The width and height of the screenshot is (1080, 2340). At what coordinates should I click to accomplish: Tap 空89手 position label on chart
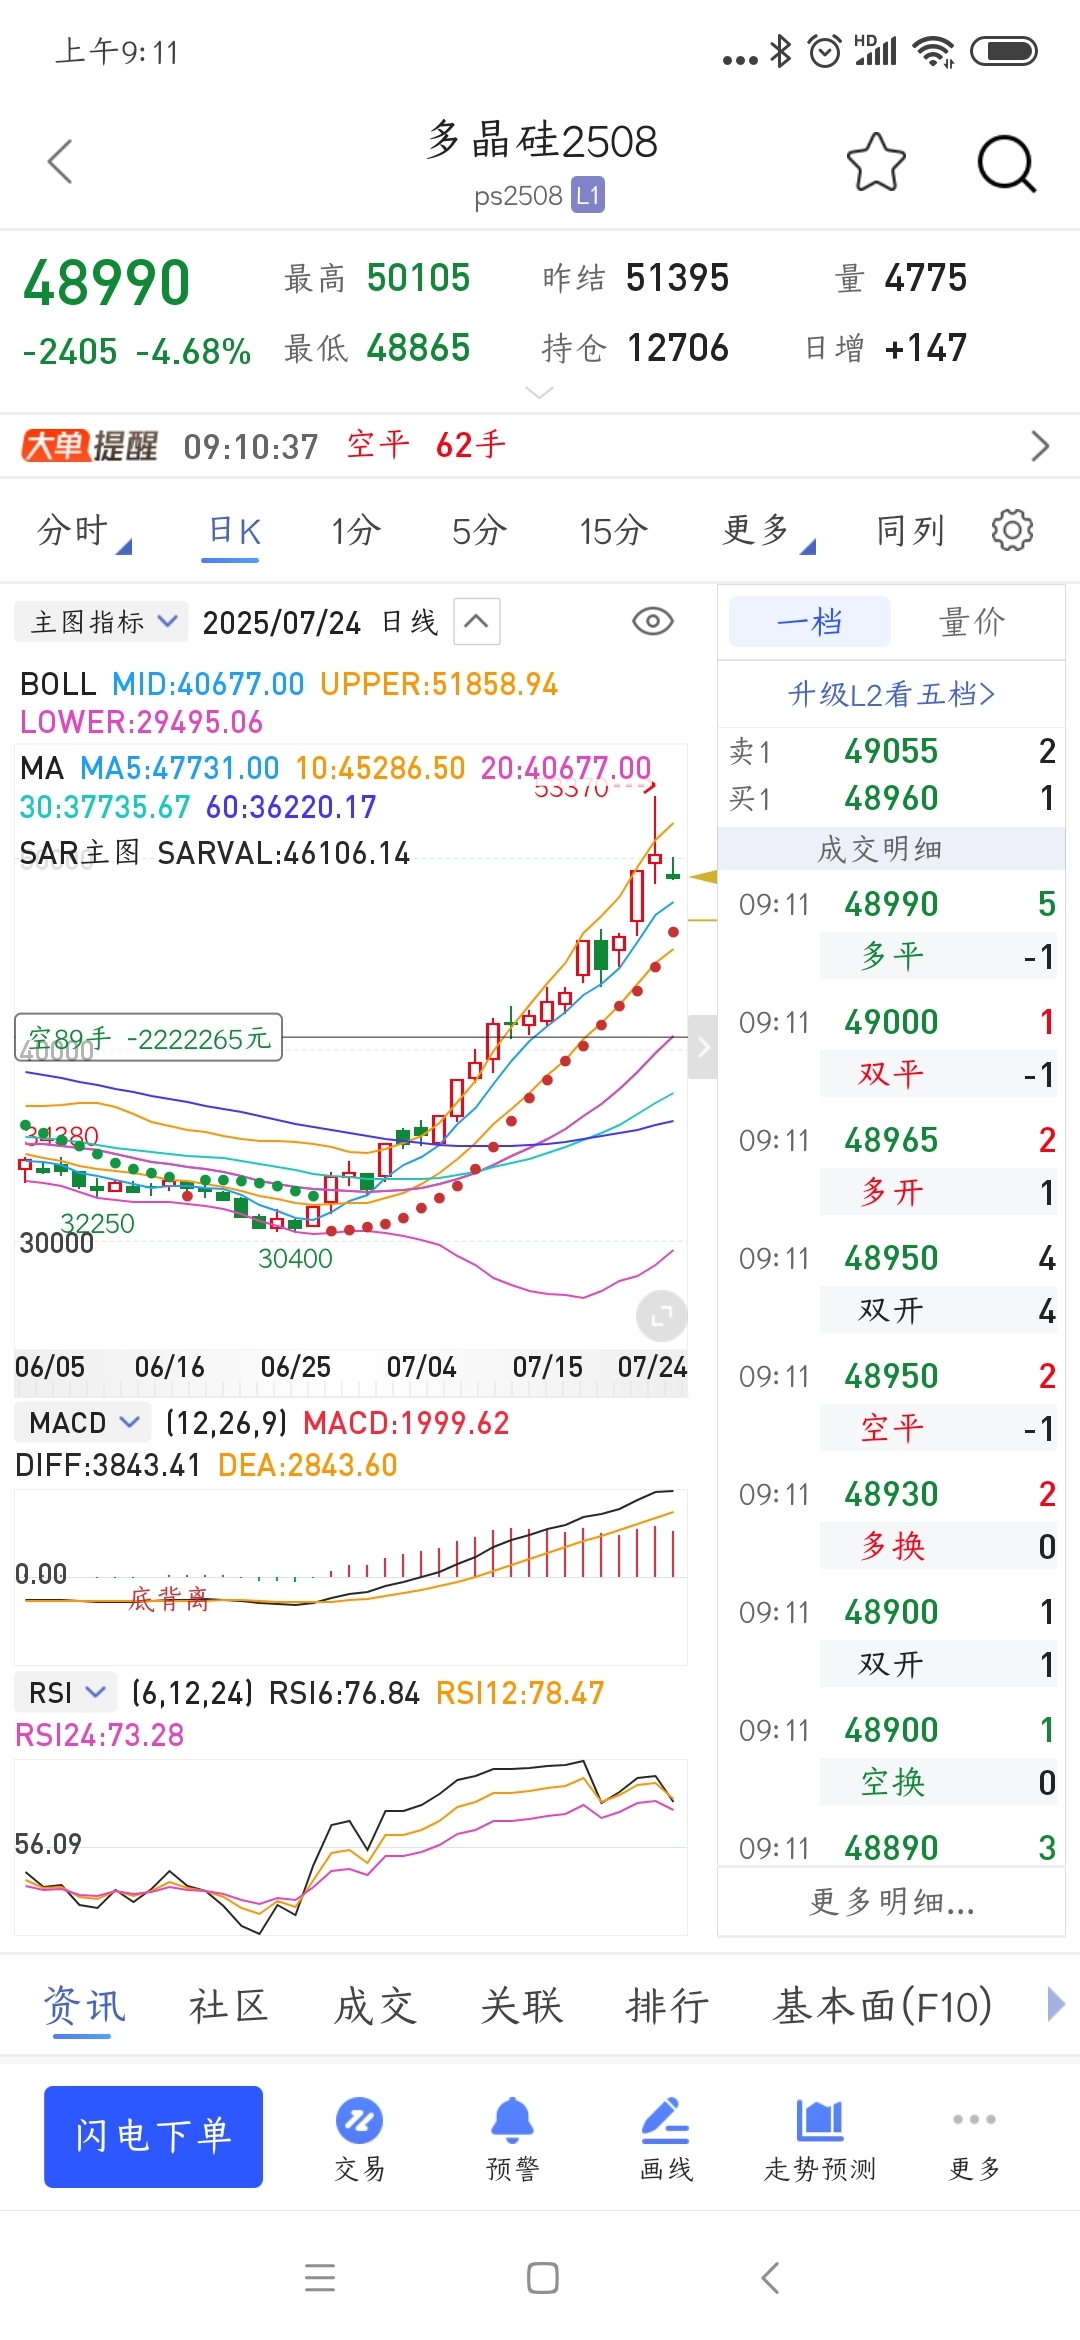[149, 1038]
